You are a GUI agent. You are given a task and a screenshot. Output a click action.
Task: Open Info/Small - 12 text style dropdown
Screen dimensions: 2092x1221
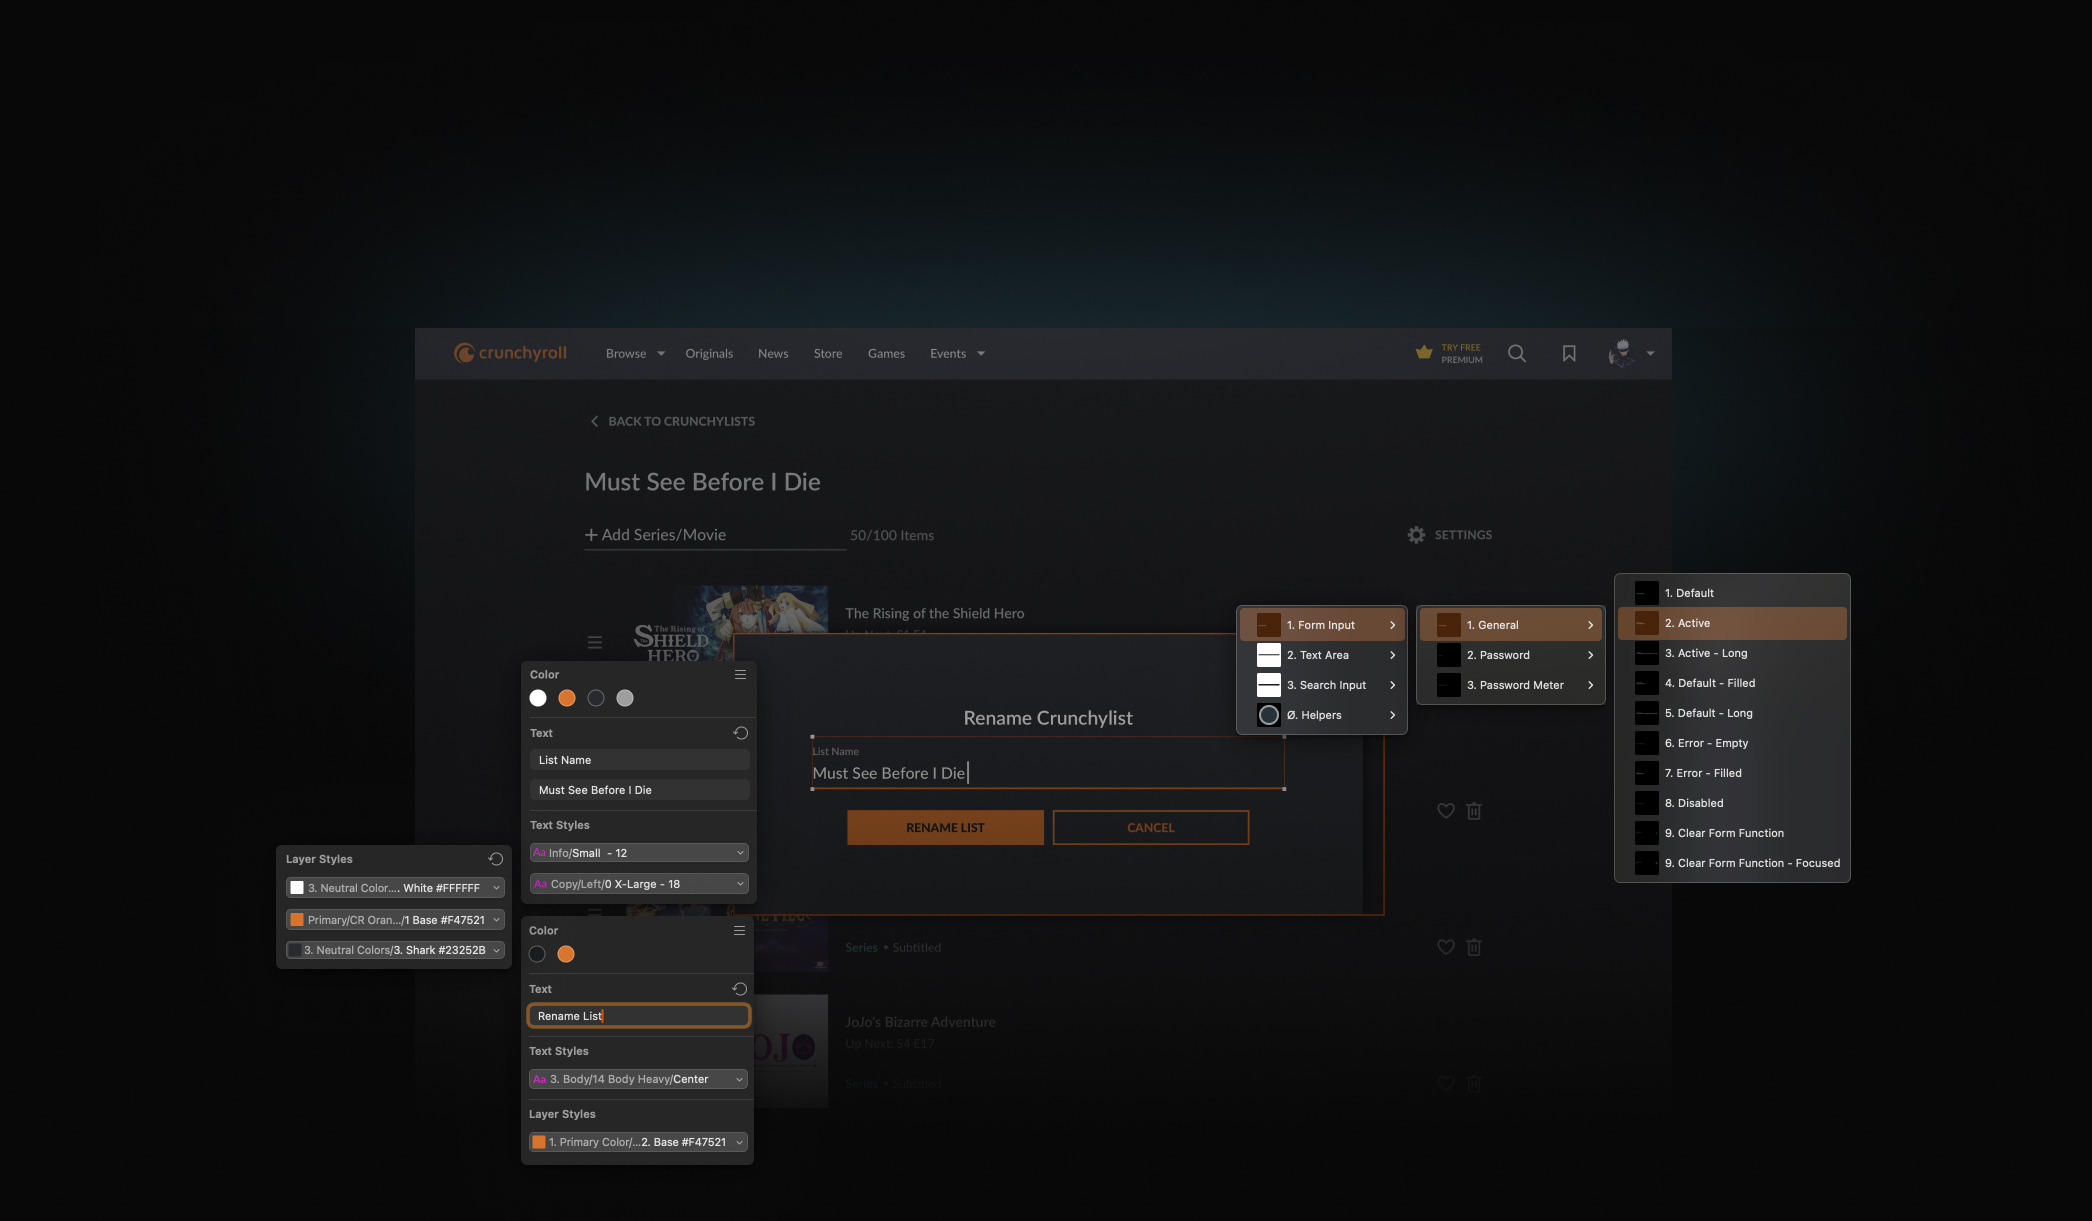pos(639,853)
